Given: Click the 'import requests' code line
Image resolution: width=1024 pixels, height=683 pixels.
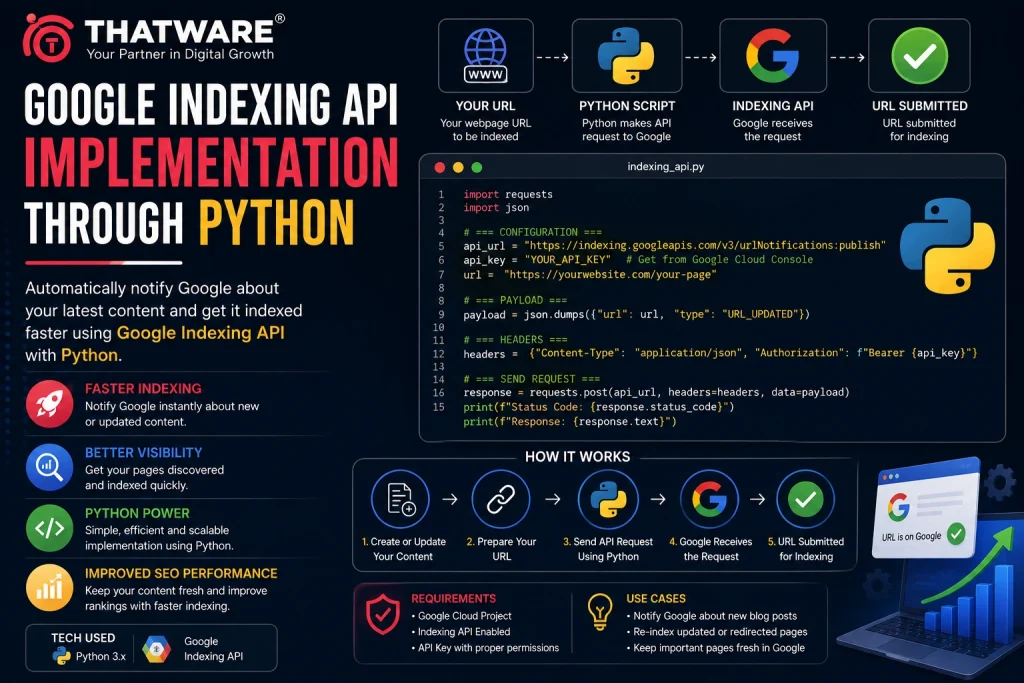Looking at the screenshot, I should (x=508, y=194).
